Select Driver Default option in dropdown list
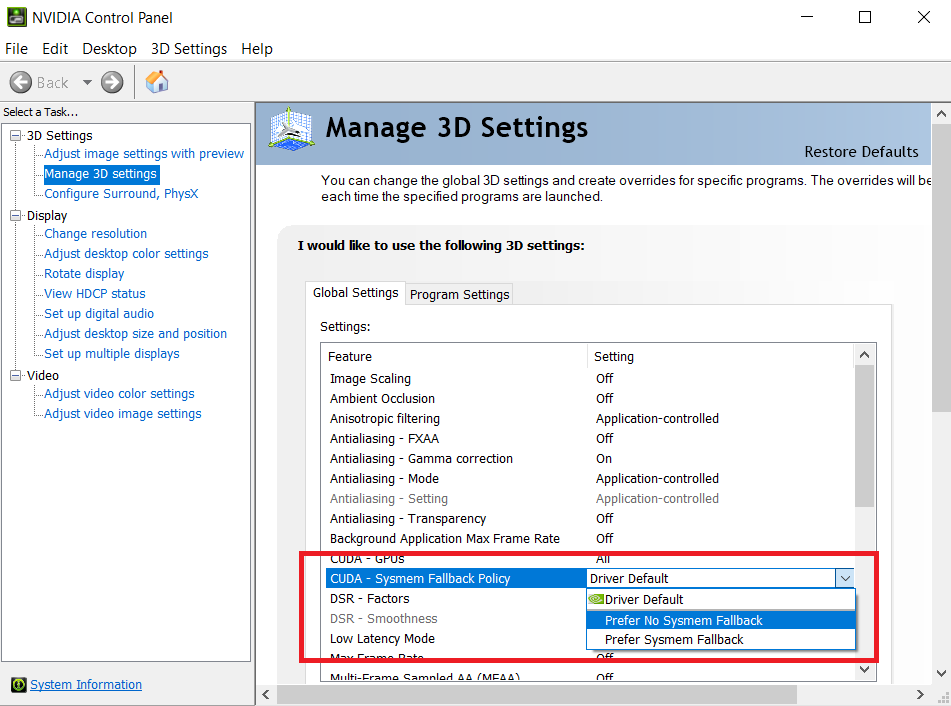Viewport: 951px width, 706px height. (x=644, y=599)
